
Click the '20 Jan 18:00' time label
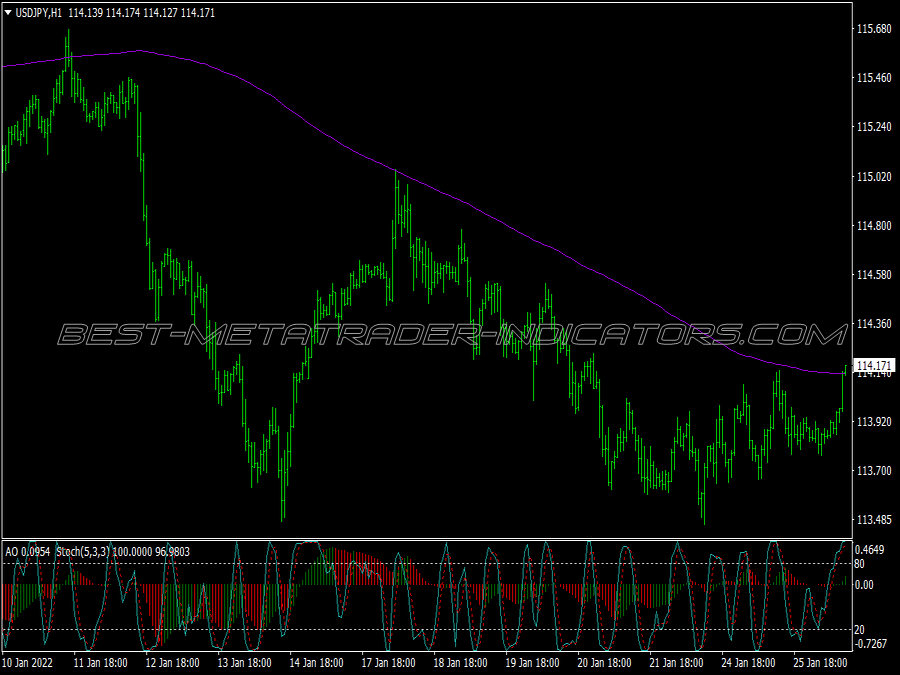[604, 663]
